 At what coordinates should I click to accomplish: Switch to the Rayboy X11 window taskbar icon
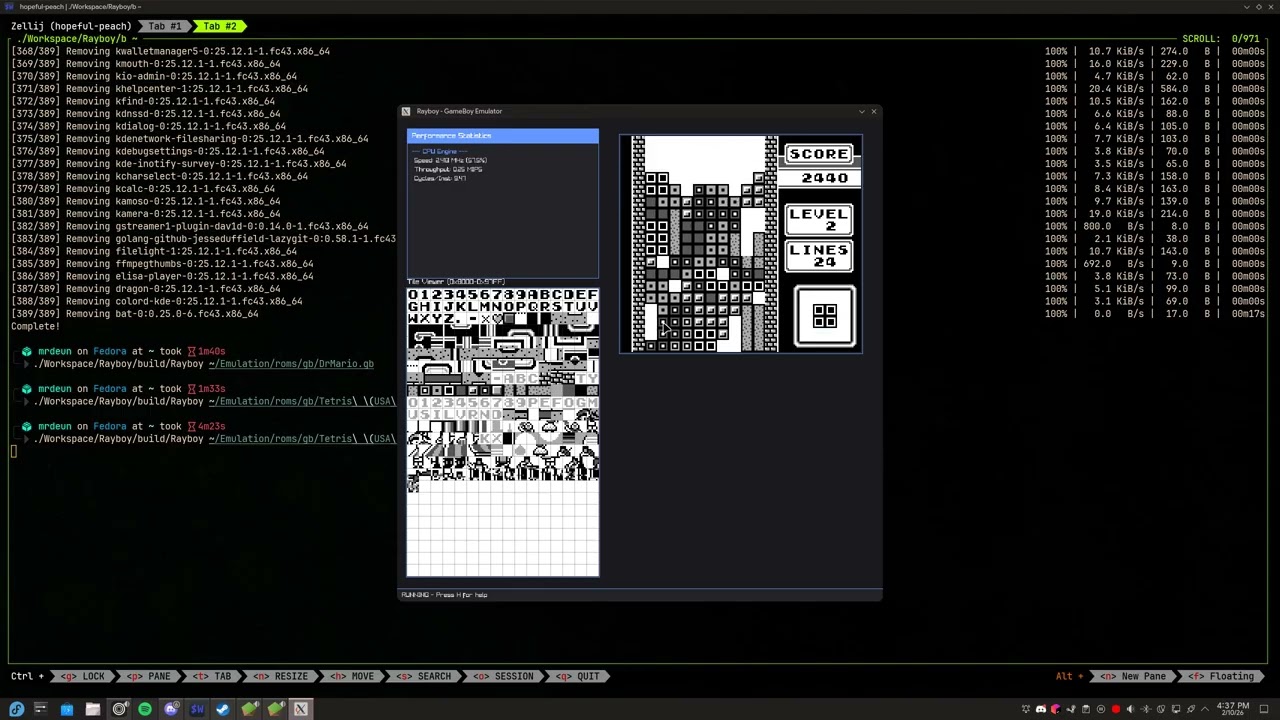tap(300, 710)
